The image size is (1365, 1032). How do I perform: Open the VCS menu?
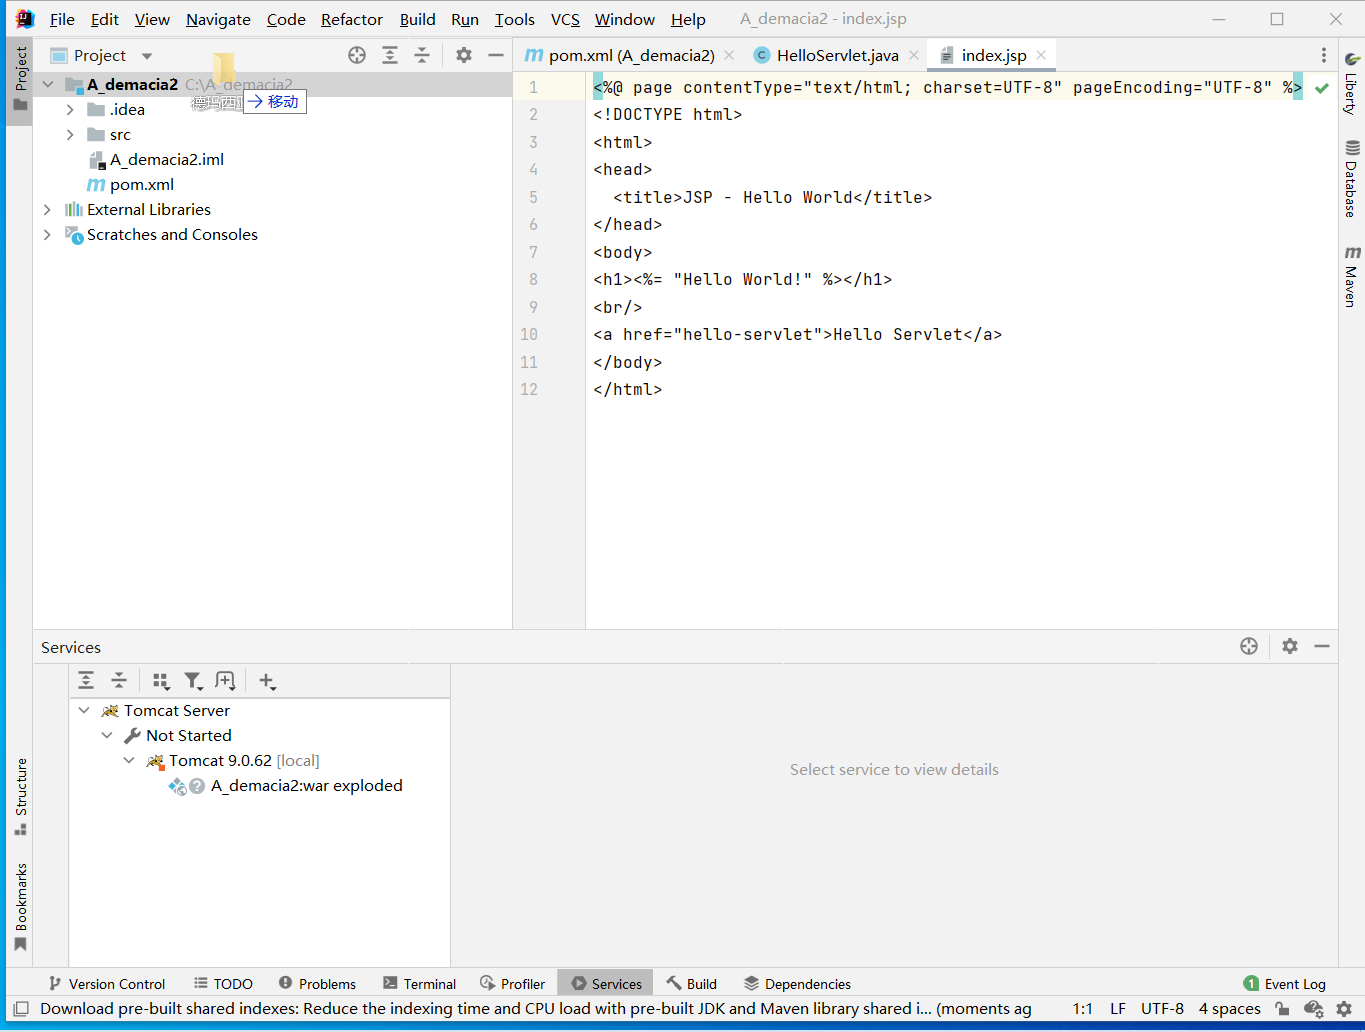565,19
